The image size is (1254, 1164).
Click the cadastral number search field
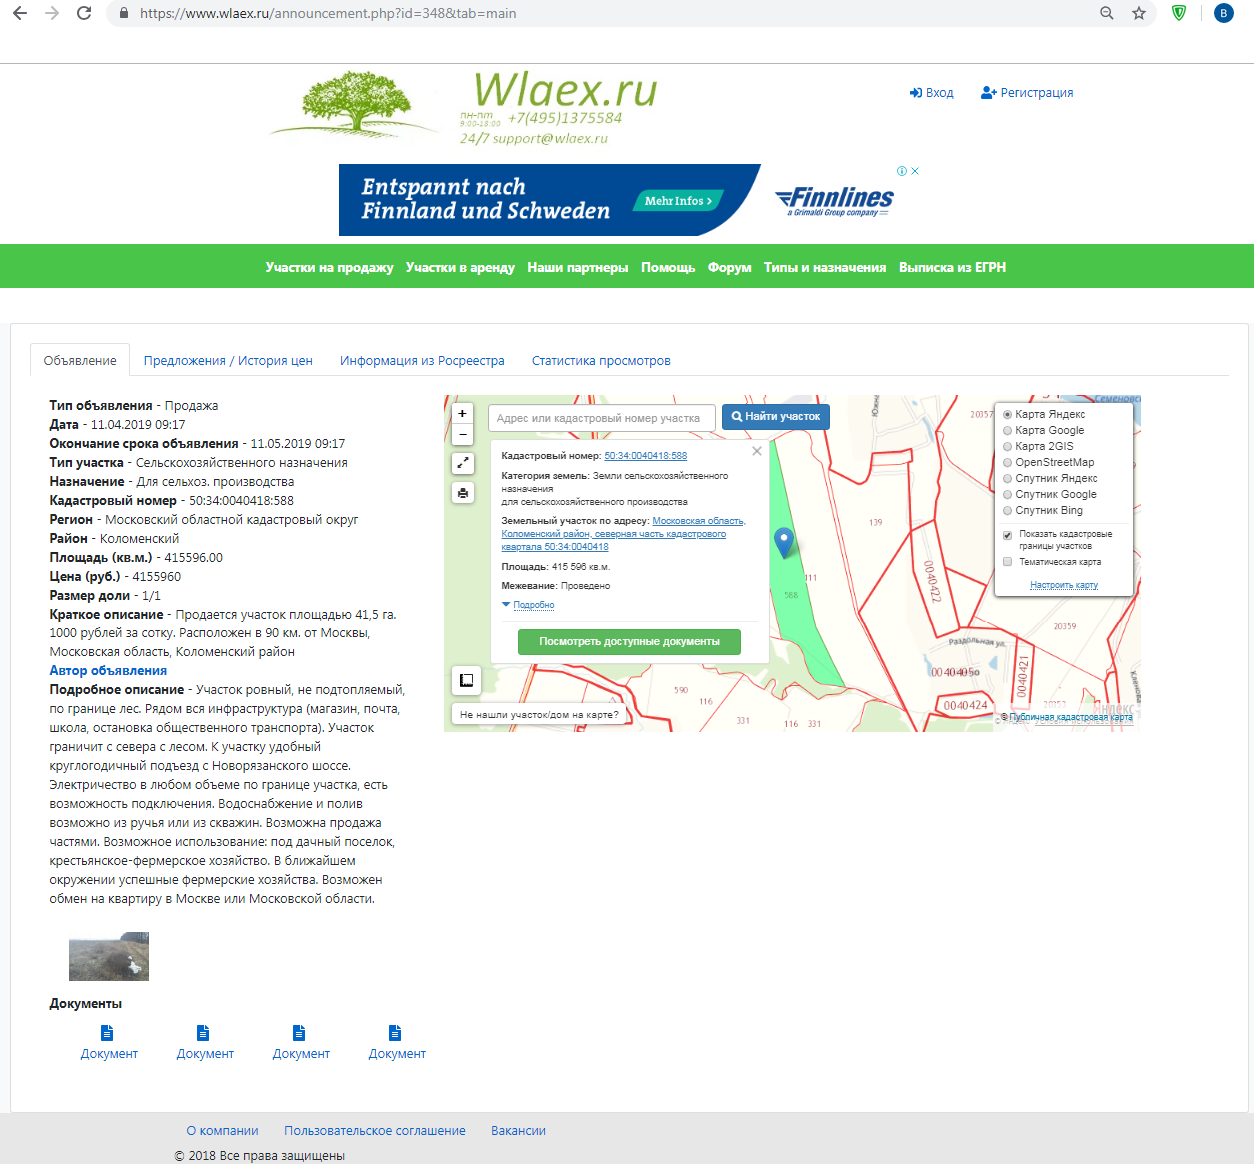pyautogui.click(x=602, y=418)
